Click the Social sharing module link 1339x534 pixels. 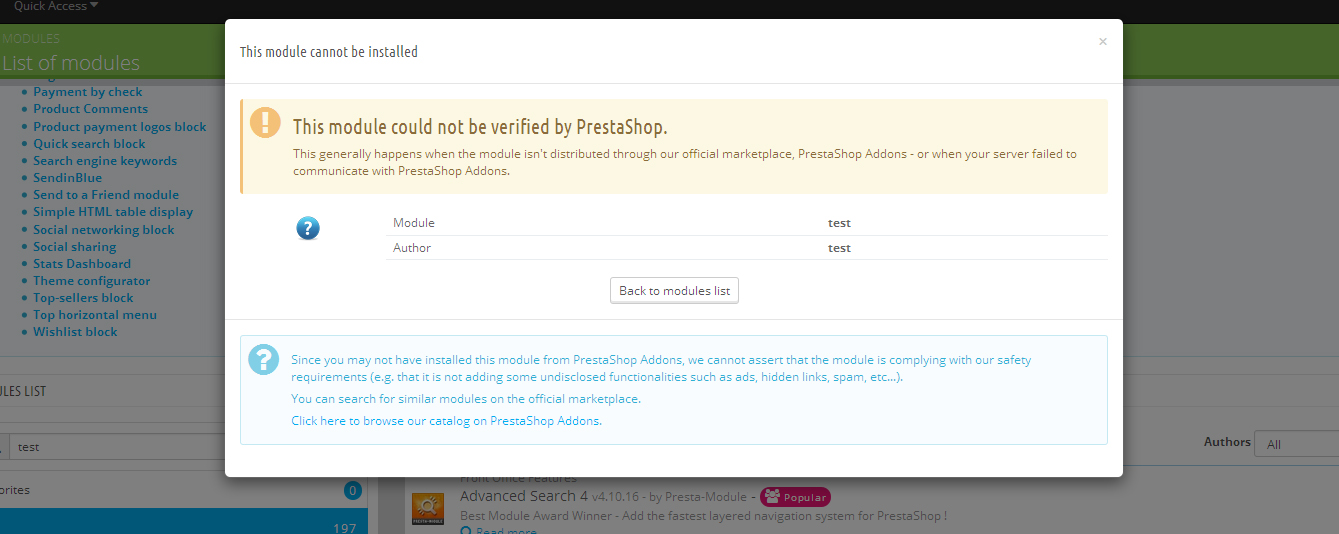click(x=74, y=247)
